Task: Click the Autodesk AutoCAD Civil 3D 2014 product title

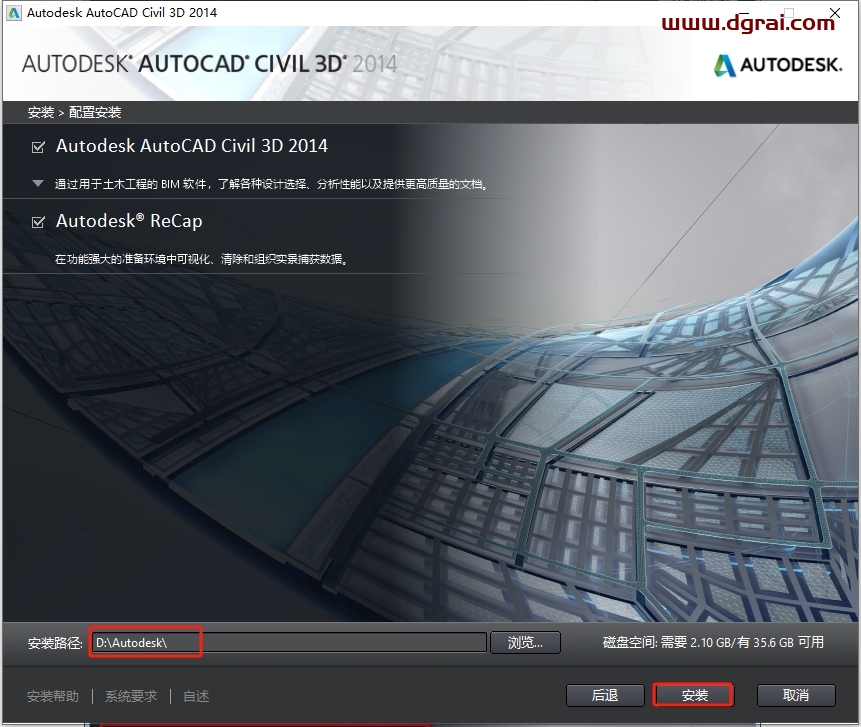Action: click(192, 146)
